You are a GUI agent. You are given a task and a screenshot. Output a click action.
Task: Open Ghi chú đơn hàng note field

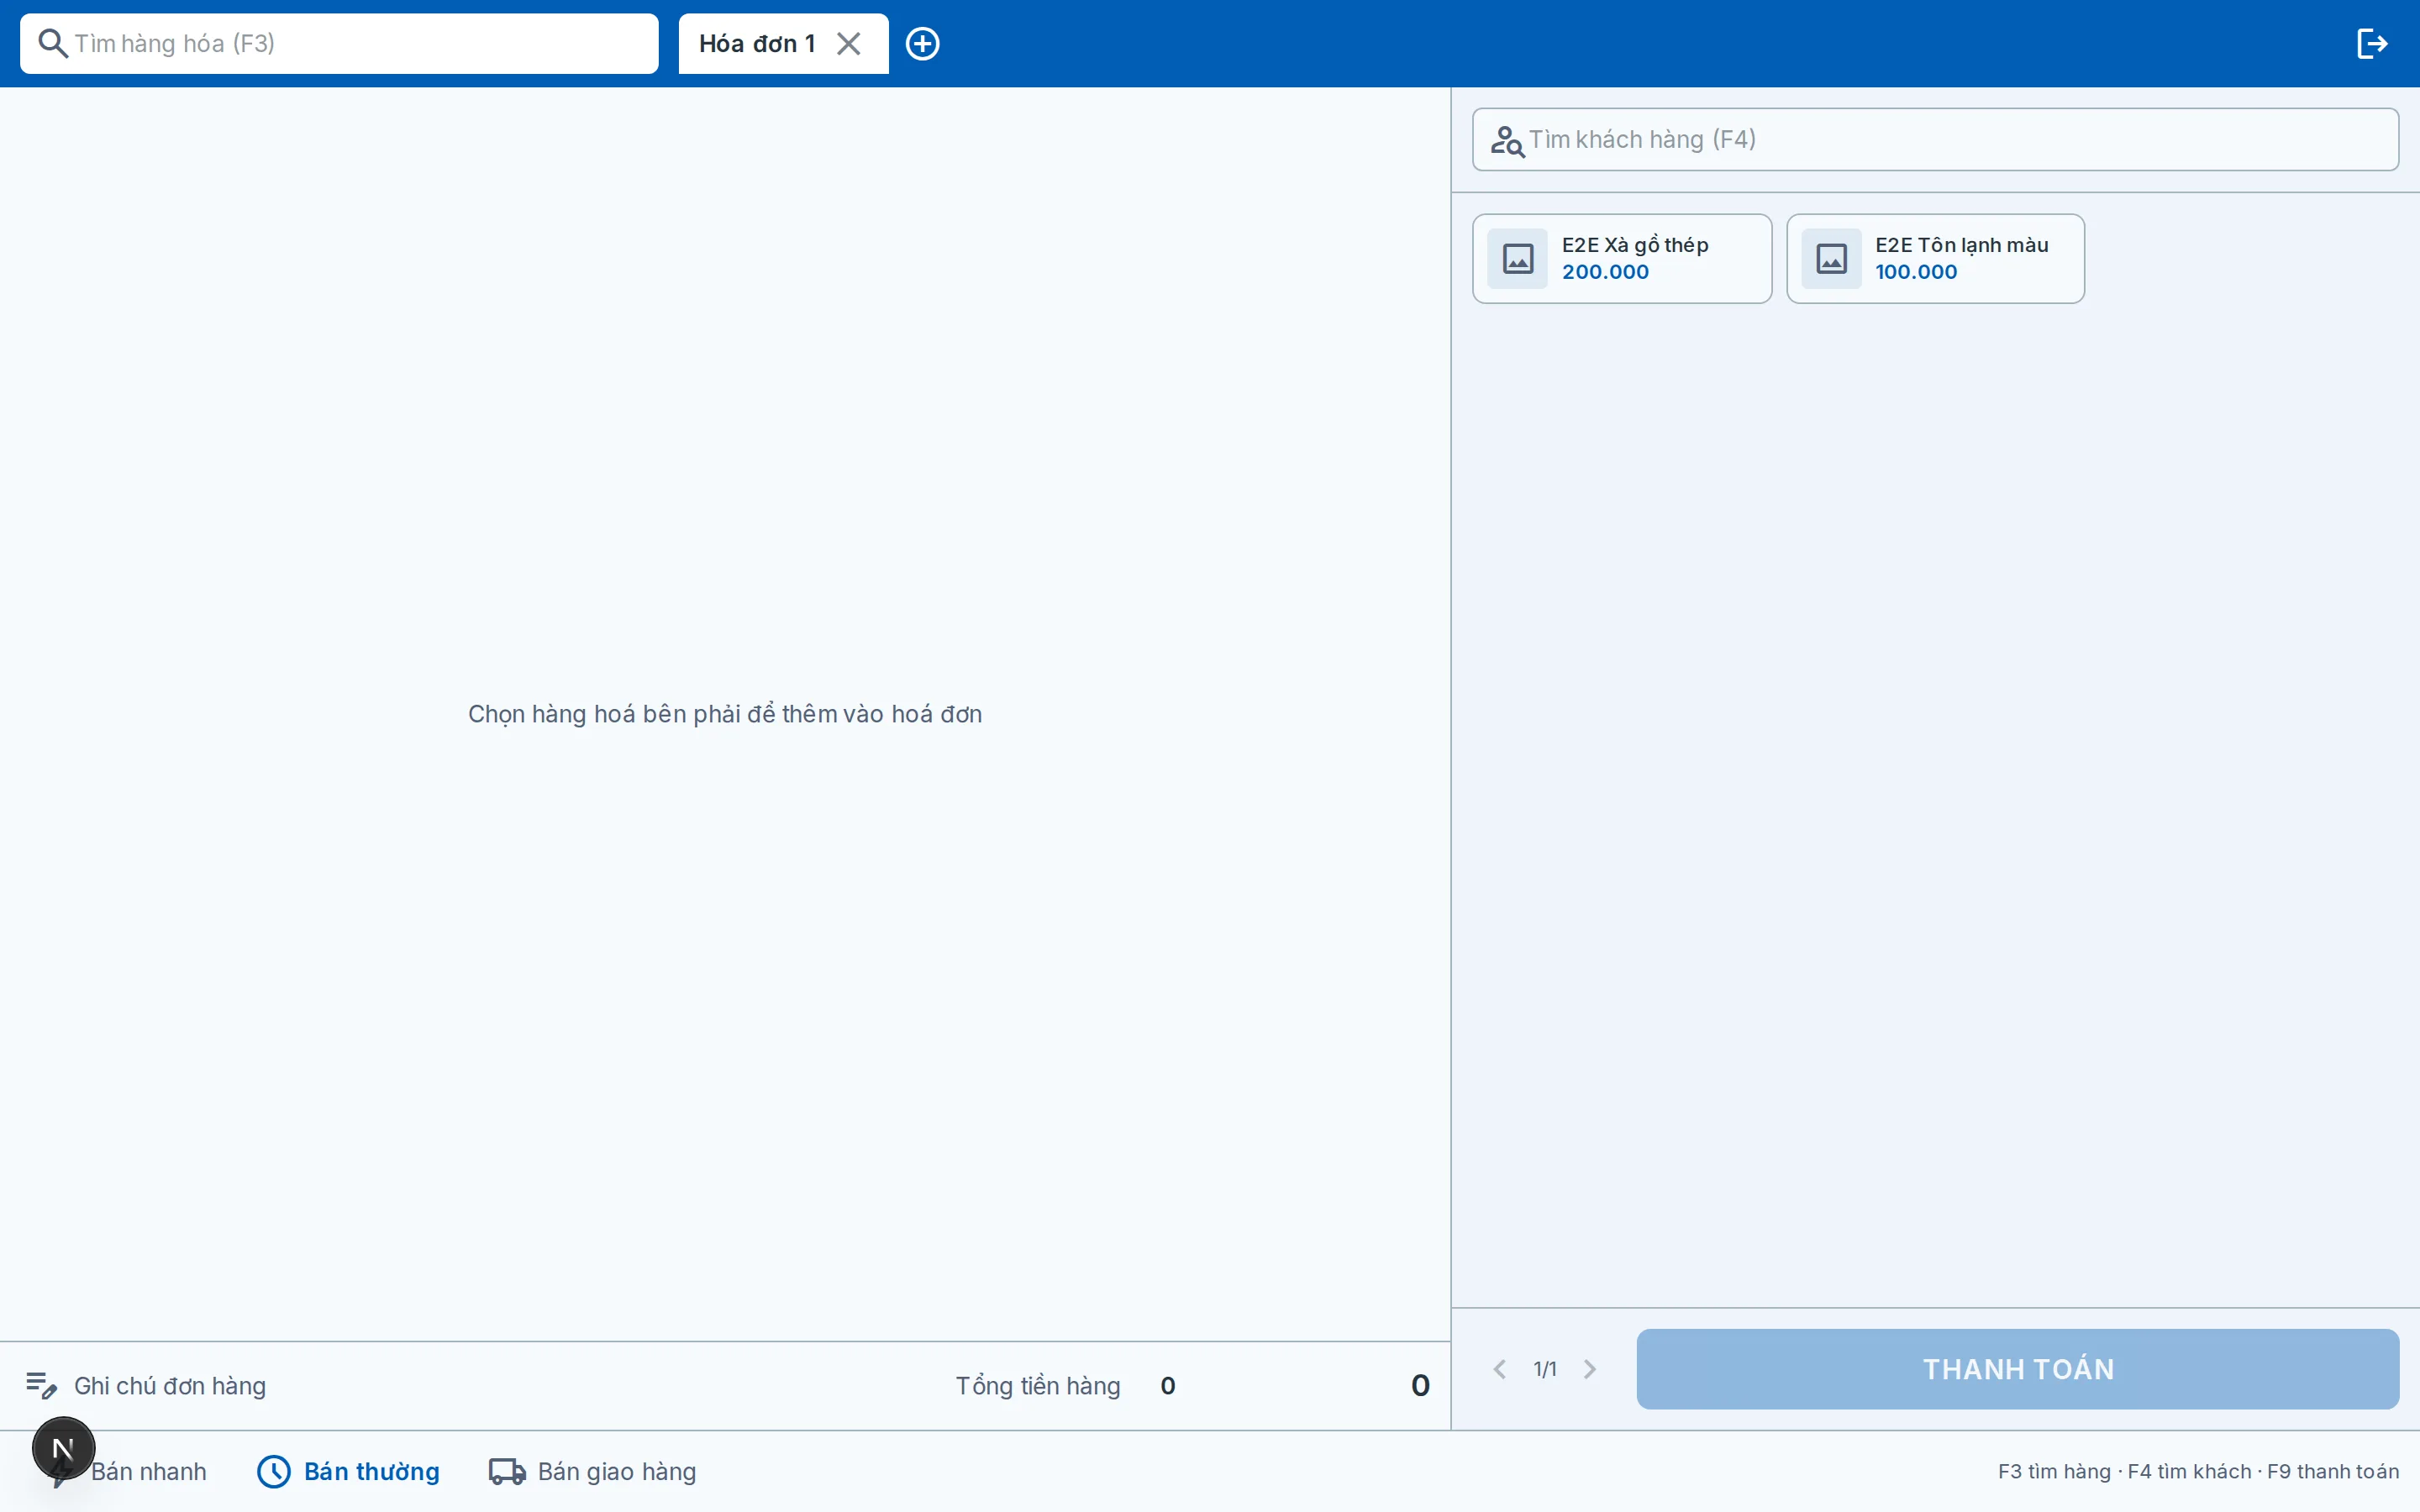pos(170,1386)
